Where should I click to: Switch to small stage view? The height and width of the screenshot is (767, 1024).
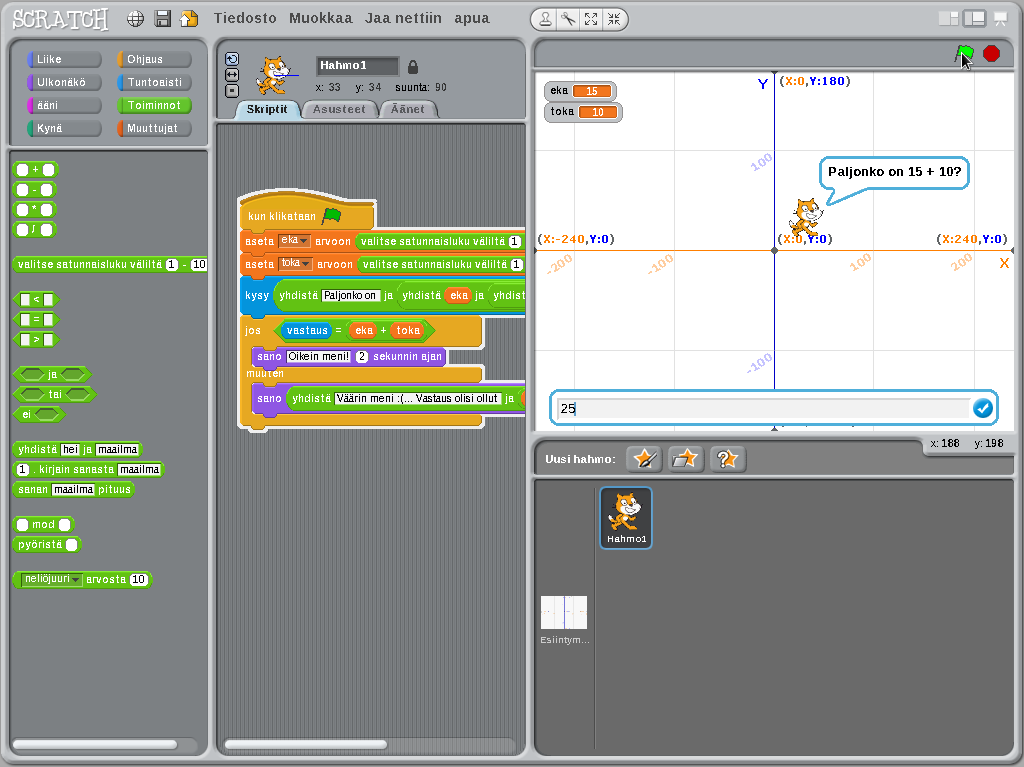[x=948, y=19]
